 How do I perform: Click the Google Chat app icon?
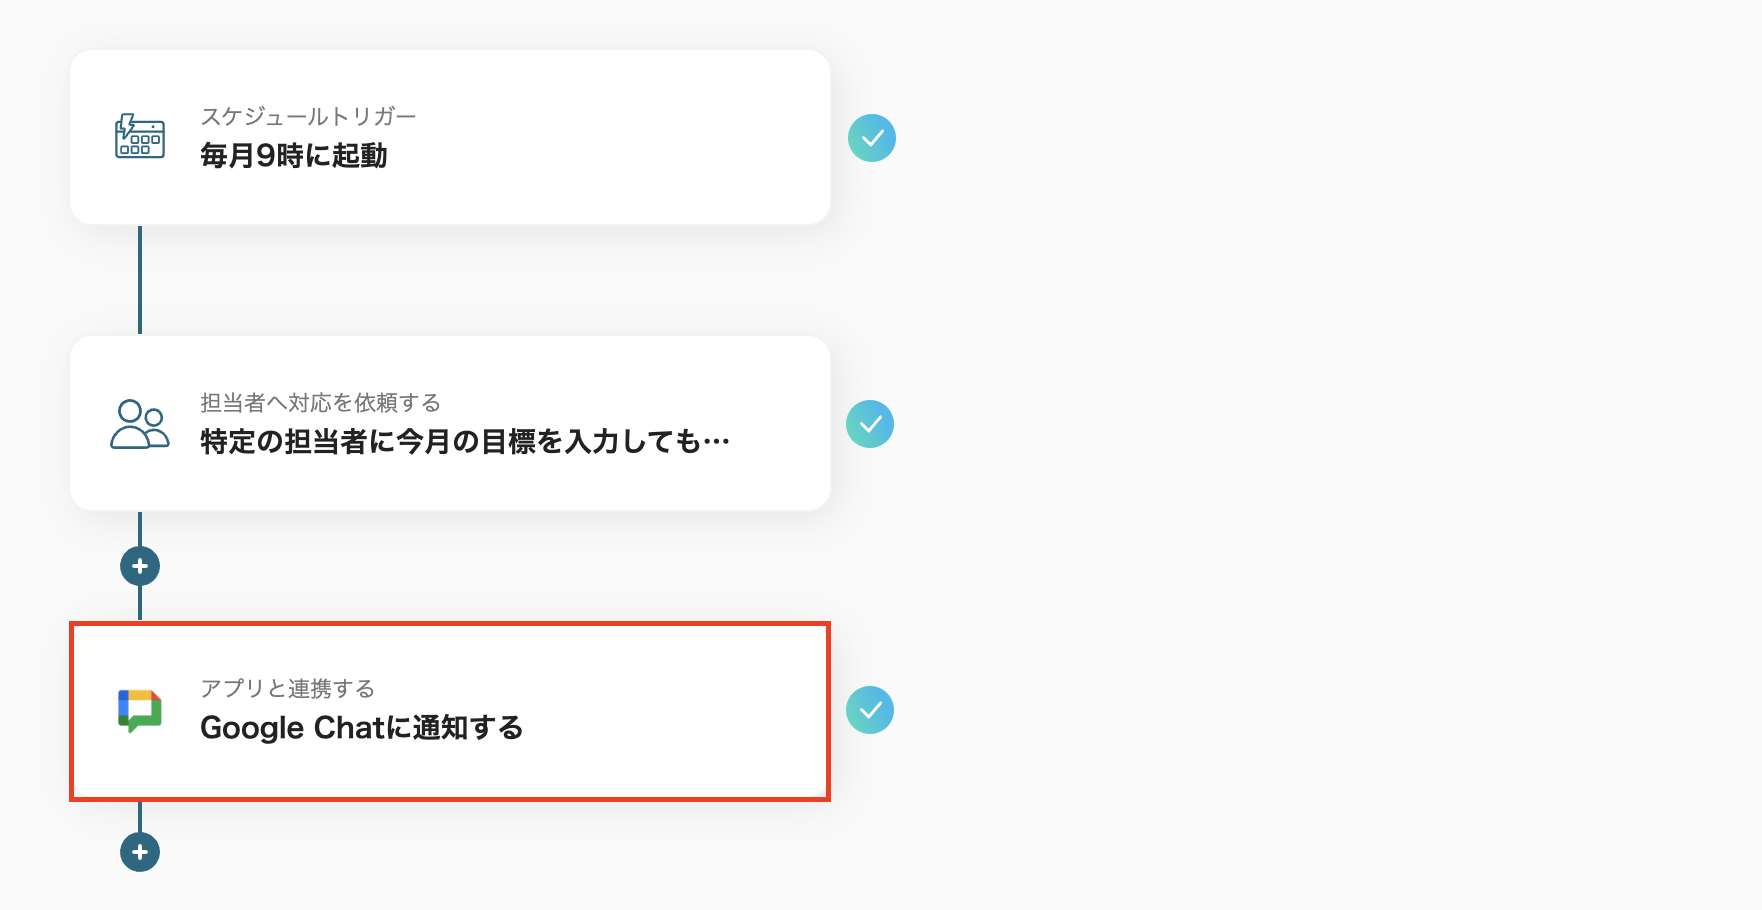[x=139, y=710]
